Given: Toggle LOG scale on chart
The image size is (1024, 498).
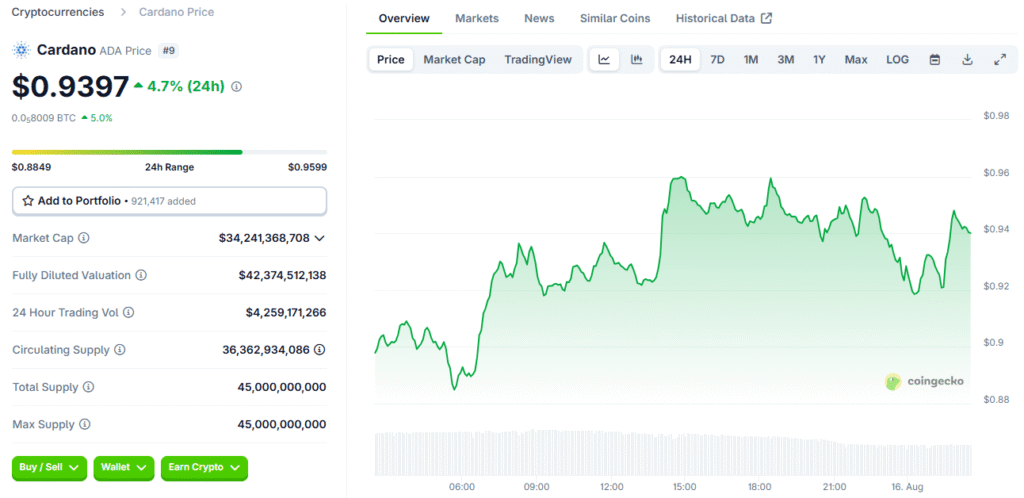Looking at the screenshot, I should tap(897, 60).
